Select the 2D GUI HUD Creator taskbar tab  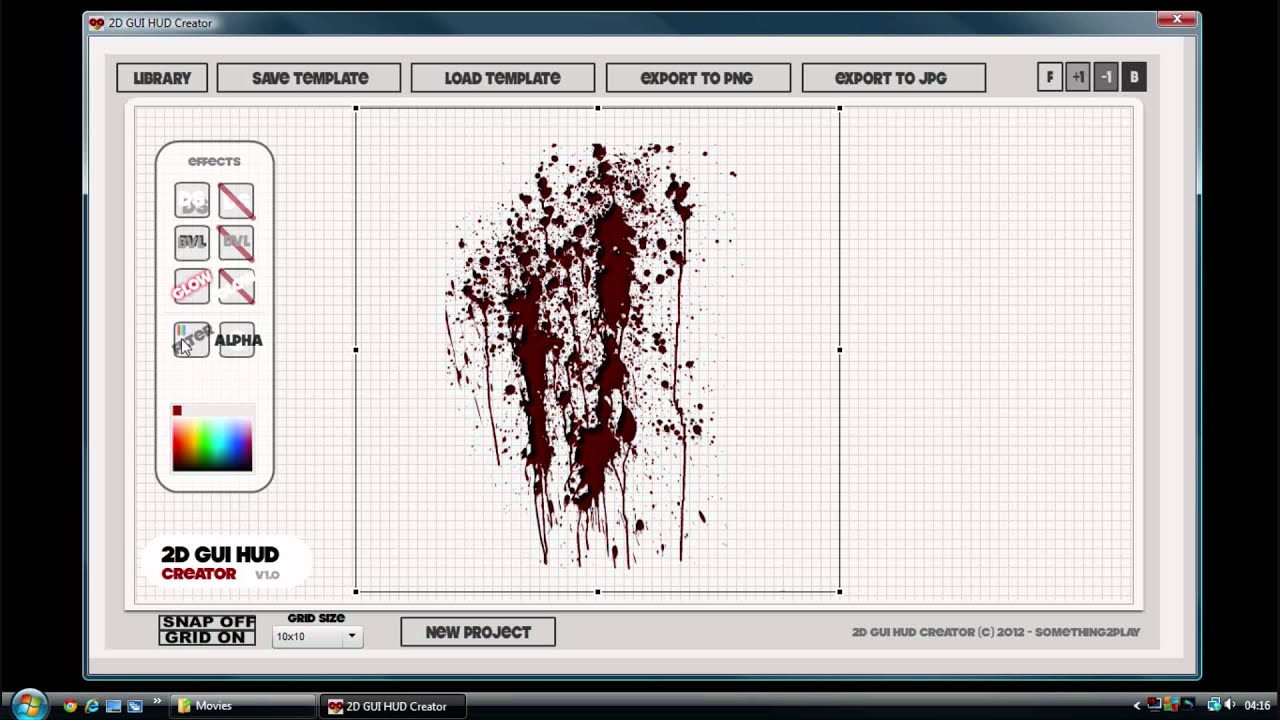[392, 705]
